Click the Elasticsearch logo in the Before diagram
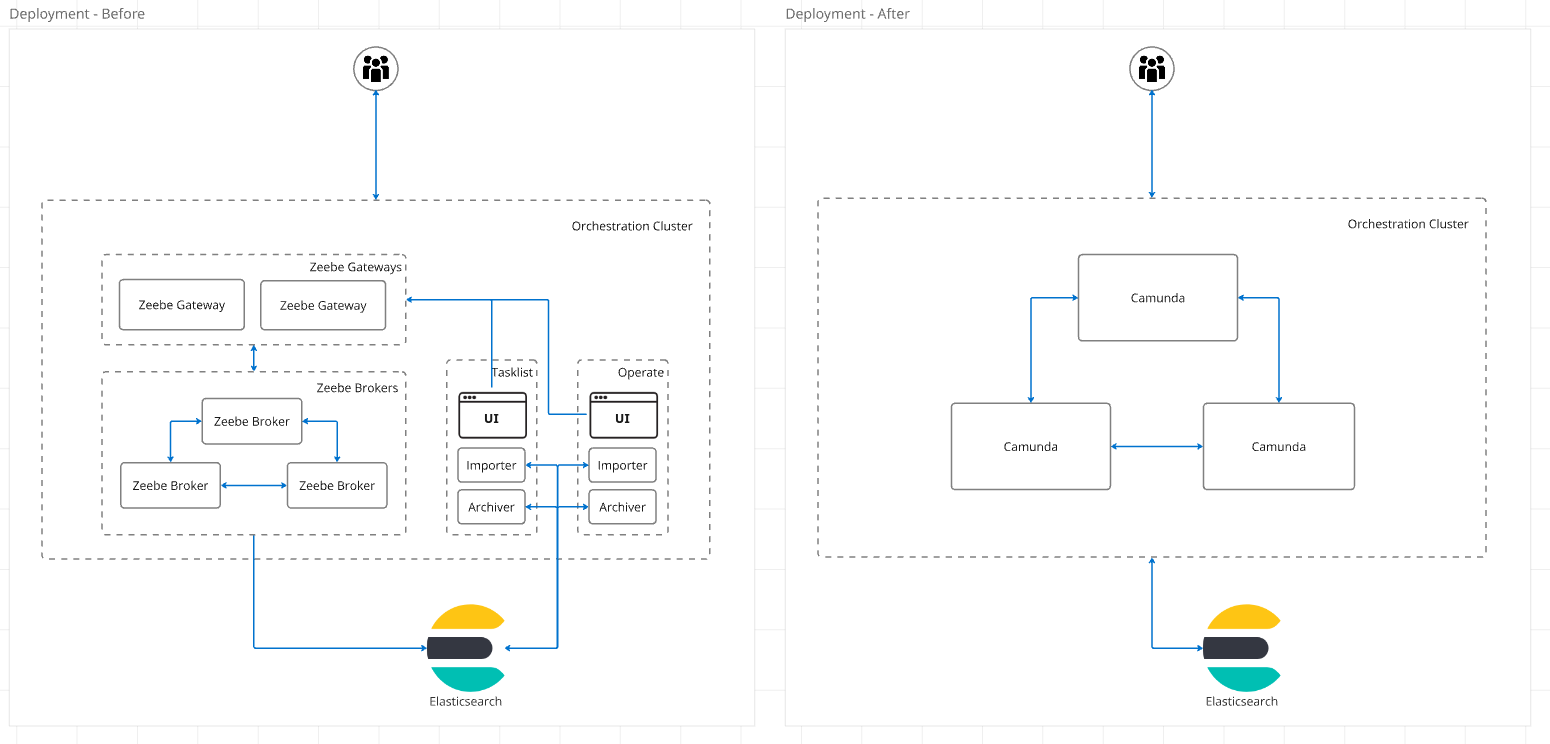 pyautogui.click(x=466, y=648)
